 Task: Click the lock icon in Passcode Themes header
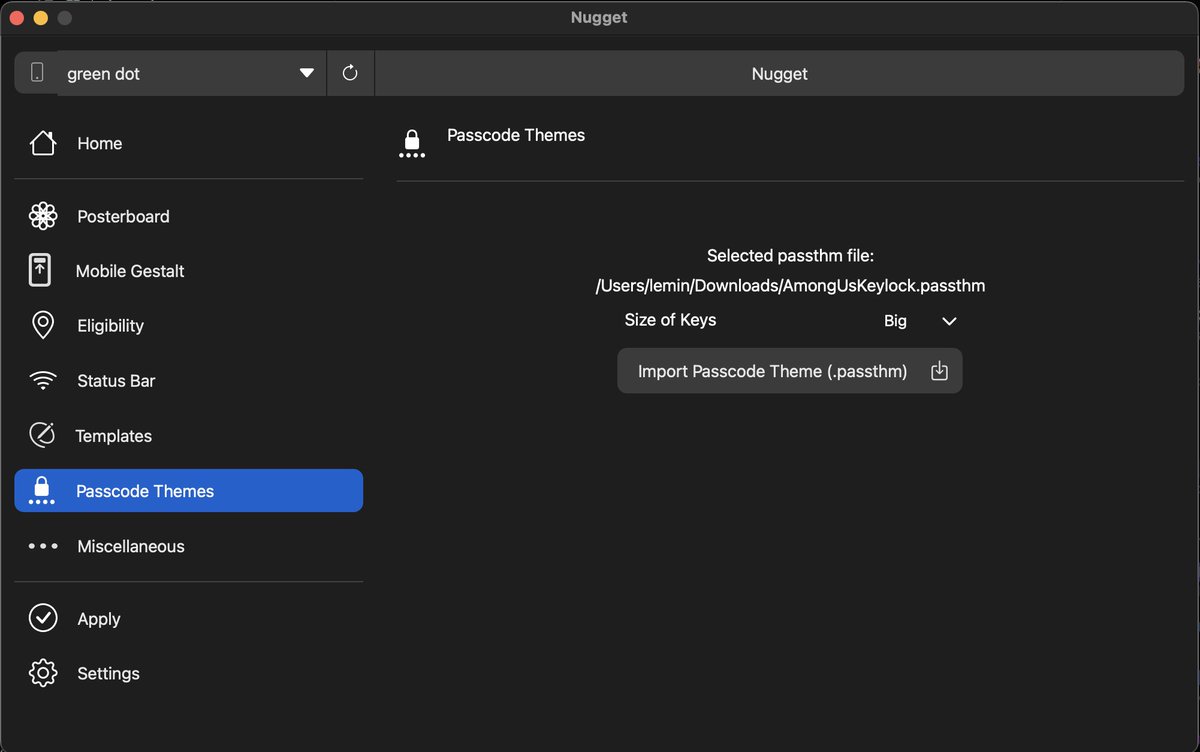pos(412,143)
